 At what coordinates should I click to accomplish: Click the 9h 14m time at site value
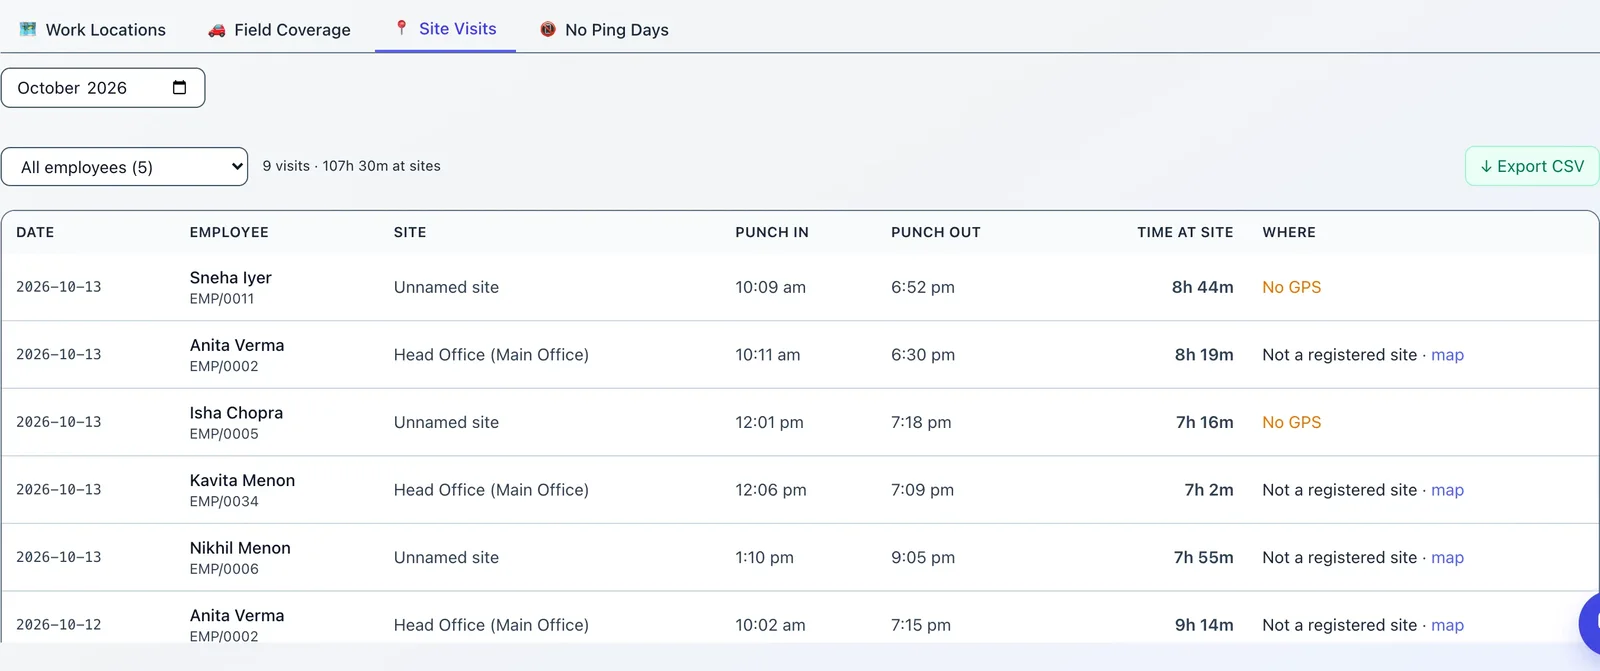pyautogui.click(x=1204, y=625)
